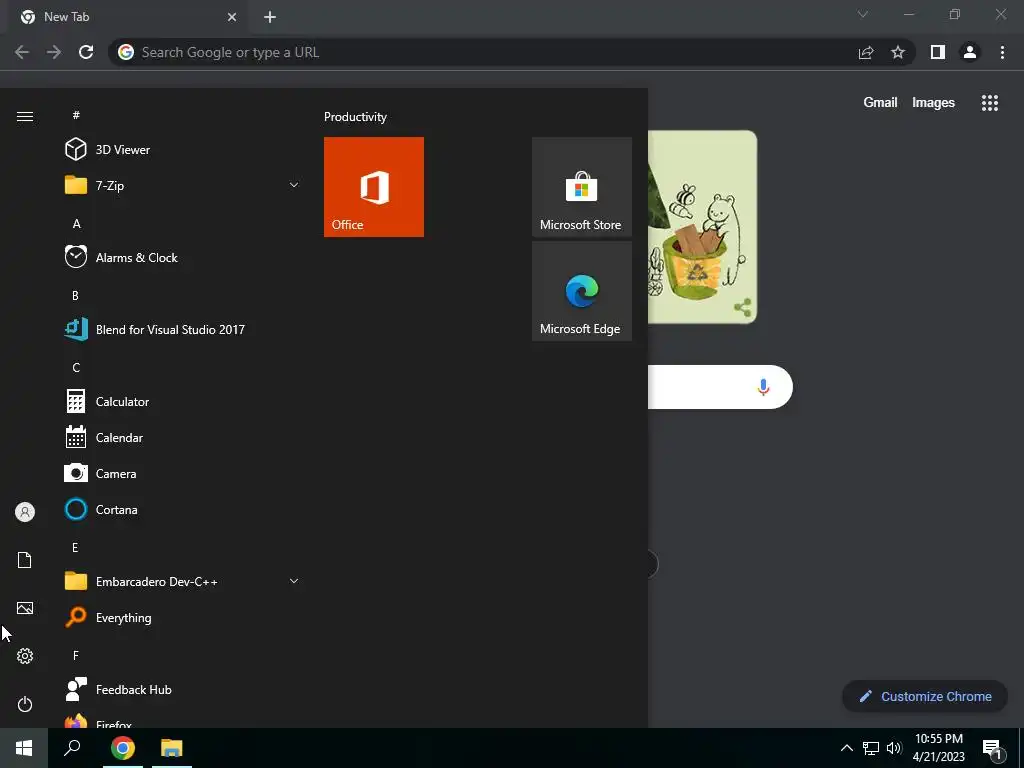Click the 'E' letter header
Screen dimensions: 1024x768
click(75, 548)
